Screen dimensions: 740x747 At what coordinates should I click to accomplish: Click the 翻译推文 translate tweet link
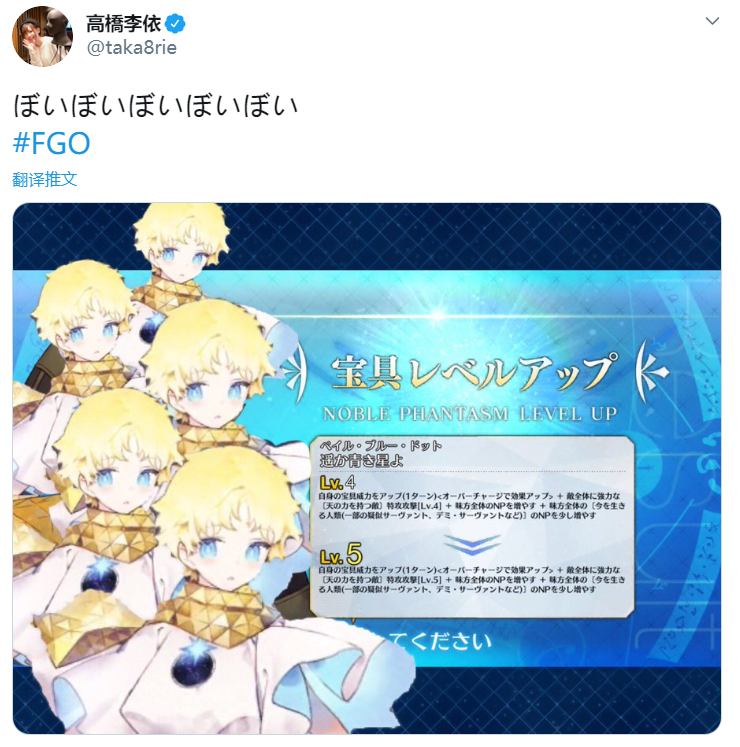click(45, 179)
